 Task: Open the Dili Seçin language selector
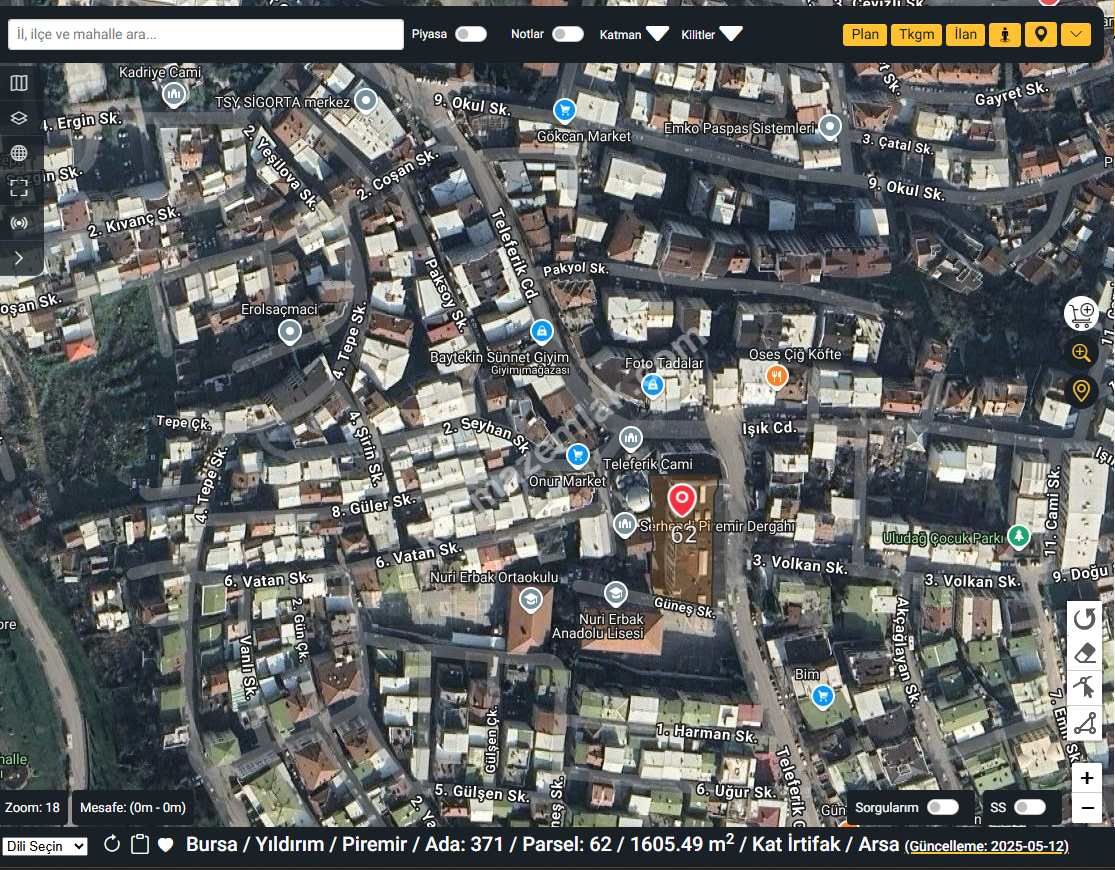45,846
